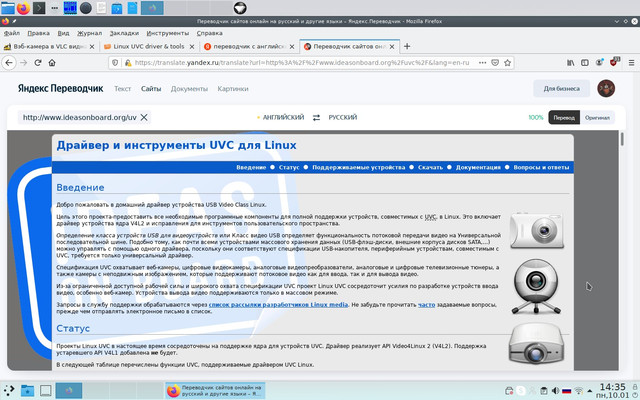
Task: Jump to Скачать section
Action: coord(430,167)
